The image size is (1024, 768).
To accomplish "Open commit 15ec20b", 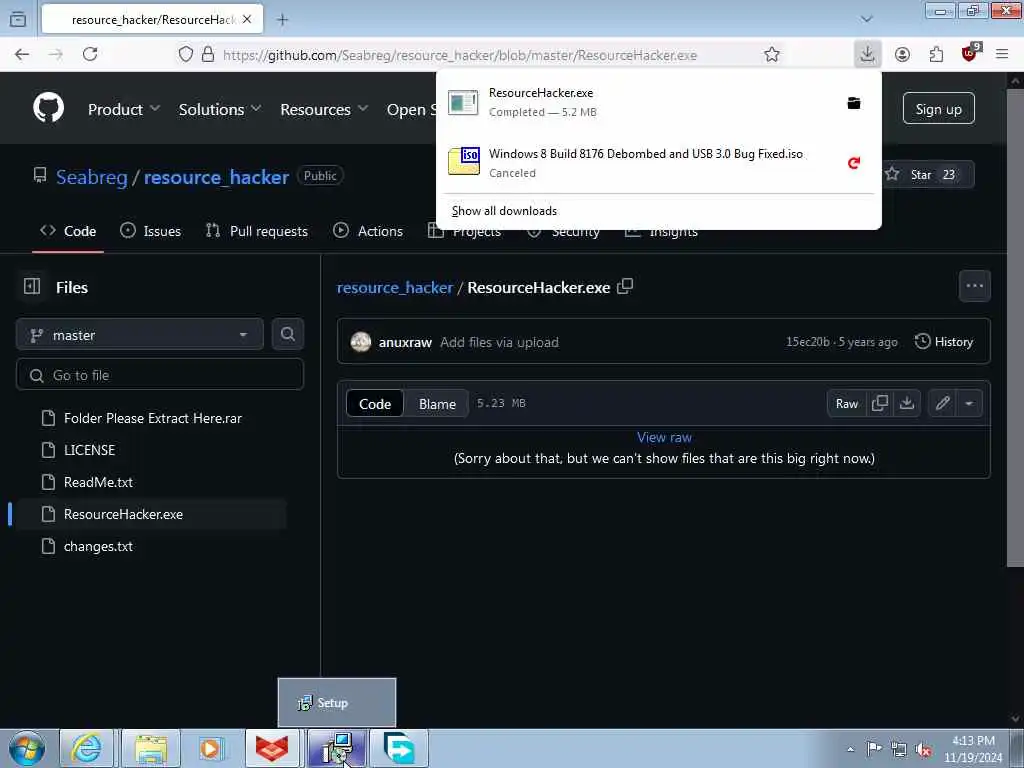I will [808, 342].
